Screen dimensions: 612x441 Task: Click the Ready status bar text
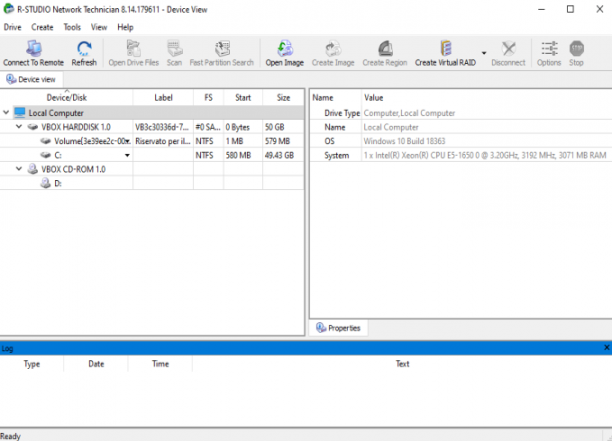pos(10,436)
